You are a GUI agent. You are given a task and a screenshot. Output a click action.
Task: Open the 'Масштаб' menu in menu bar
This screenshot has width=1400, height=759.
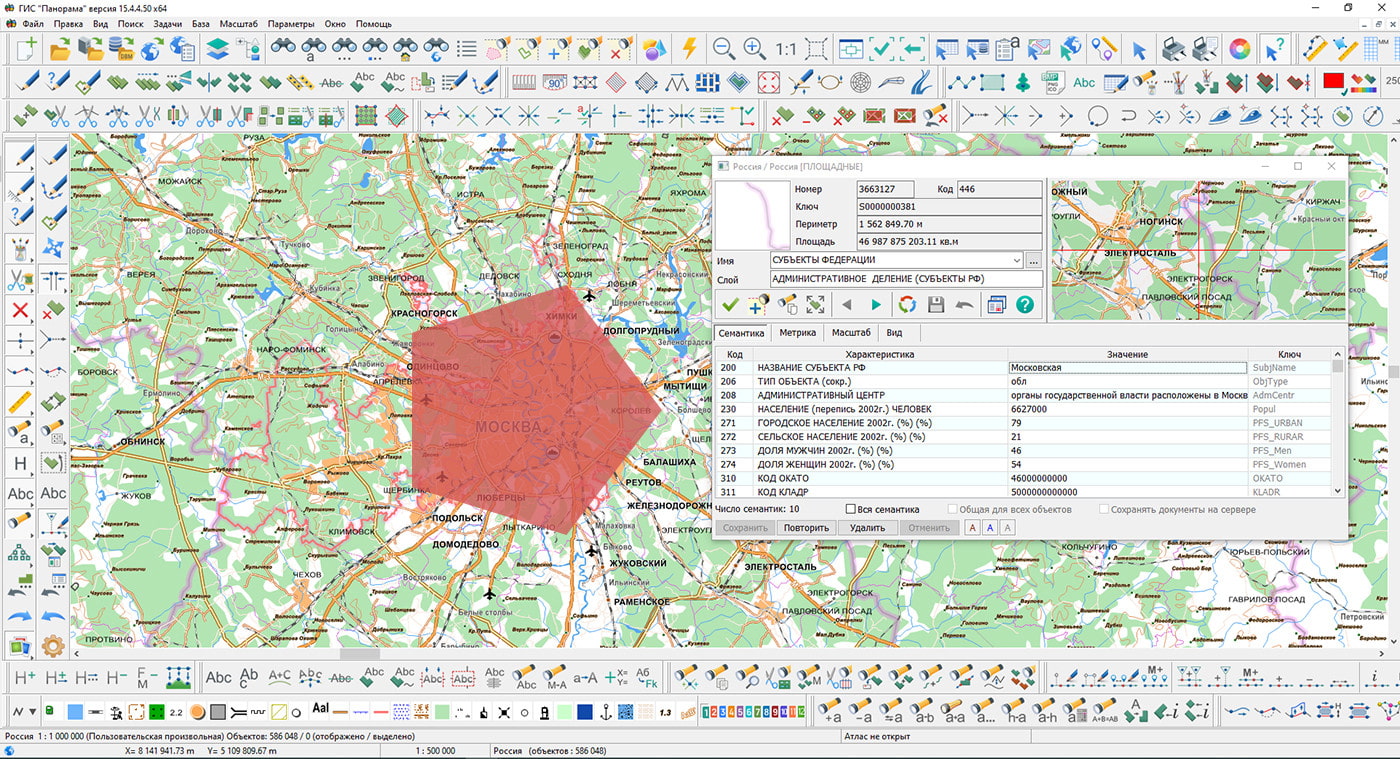coord(238,23)
